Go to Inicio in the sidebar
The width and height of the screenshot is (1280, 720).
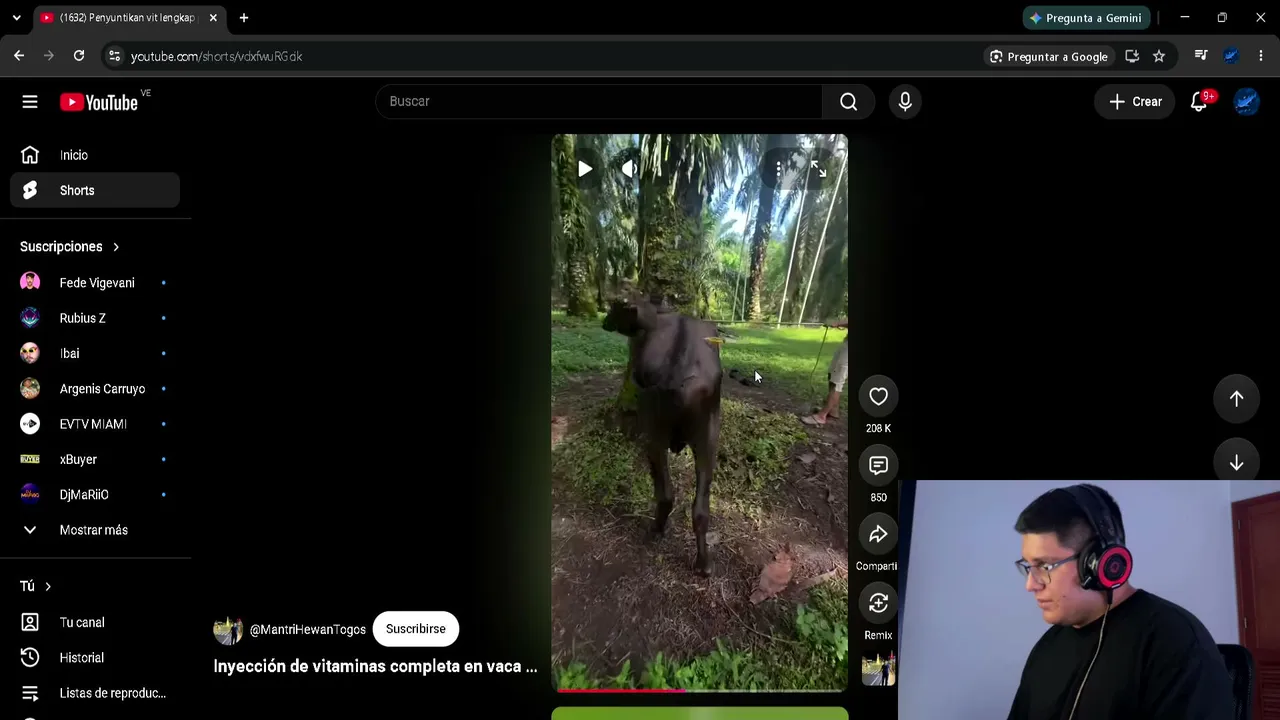point(95,155)
